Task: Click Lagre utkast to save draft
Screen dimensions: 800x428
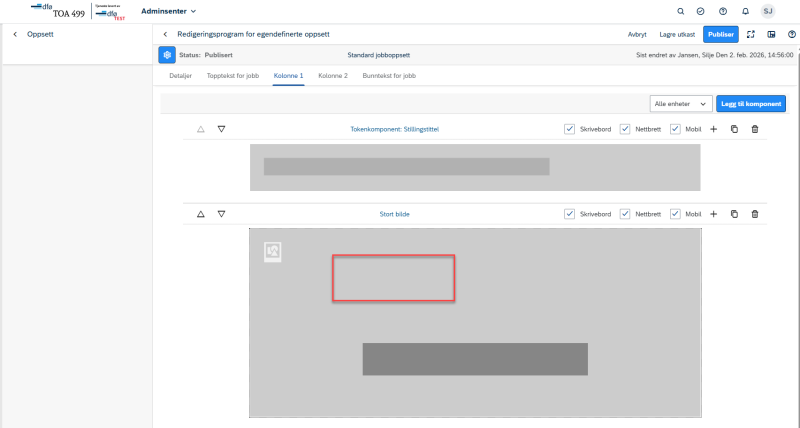Action: tap(677, 35)
